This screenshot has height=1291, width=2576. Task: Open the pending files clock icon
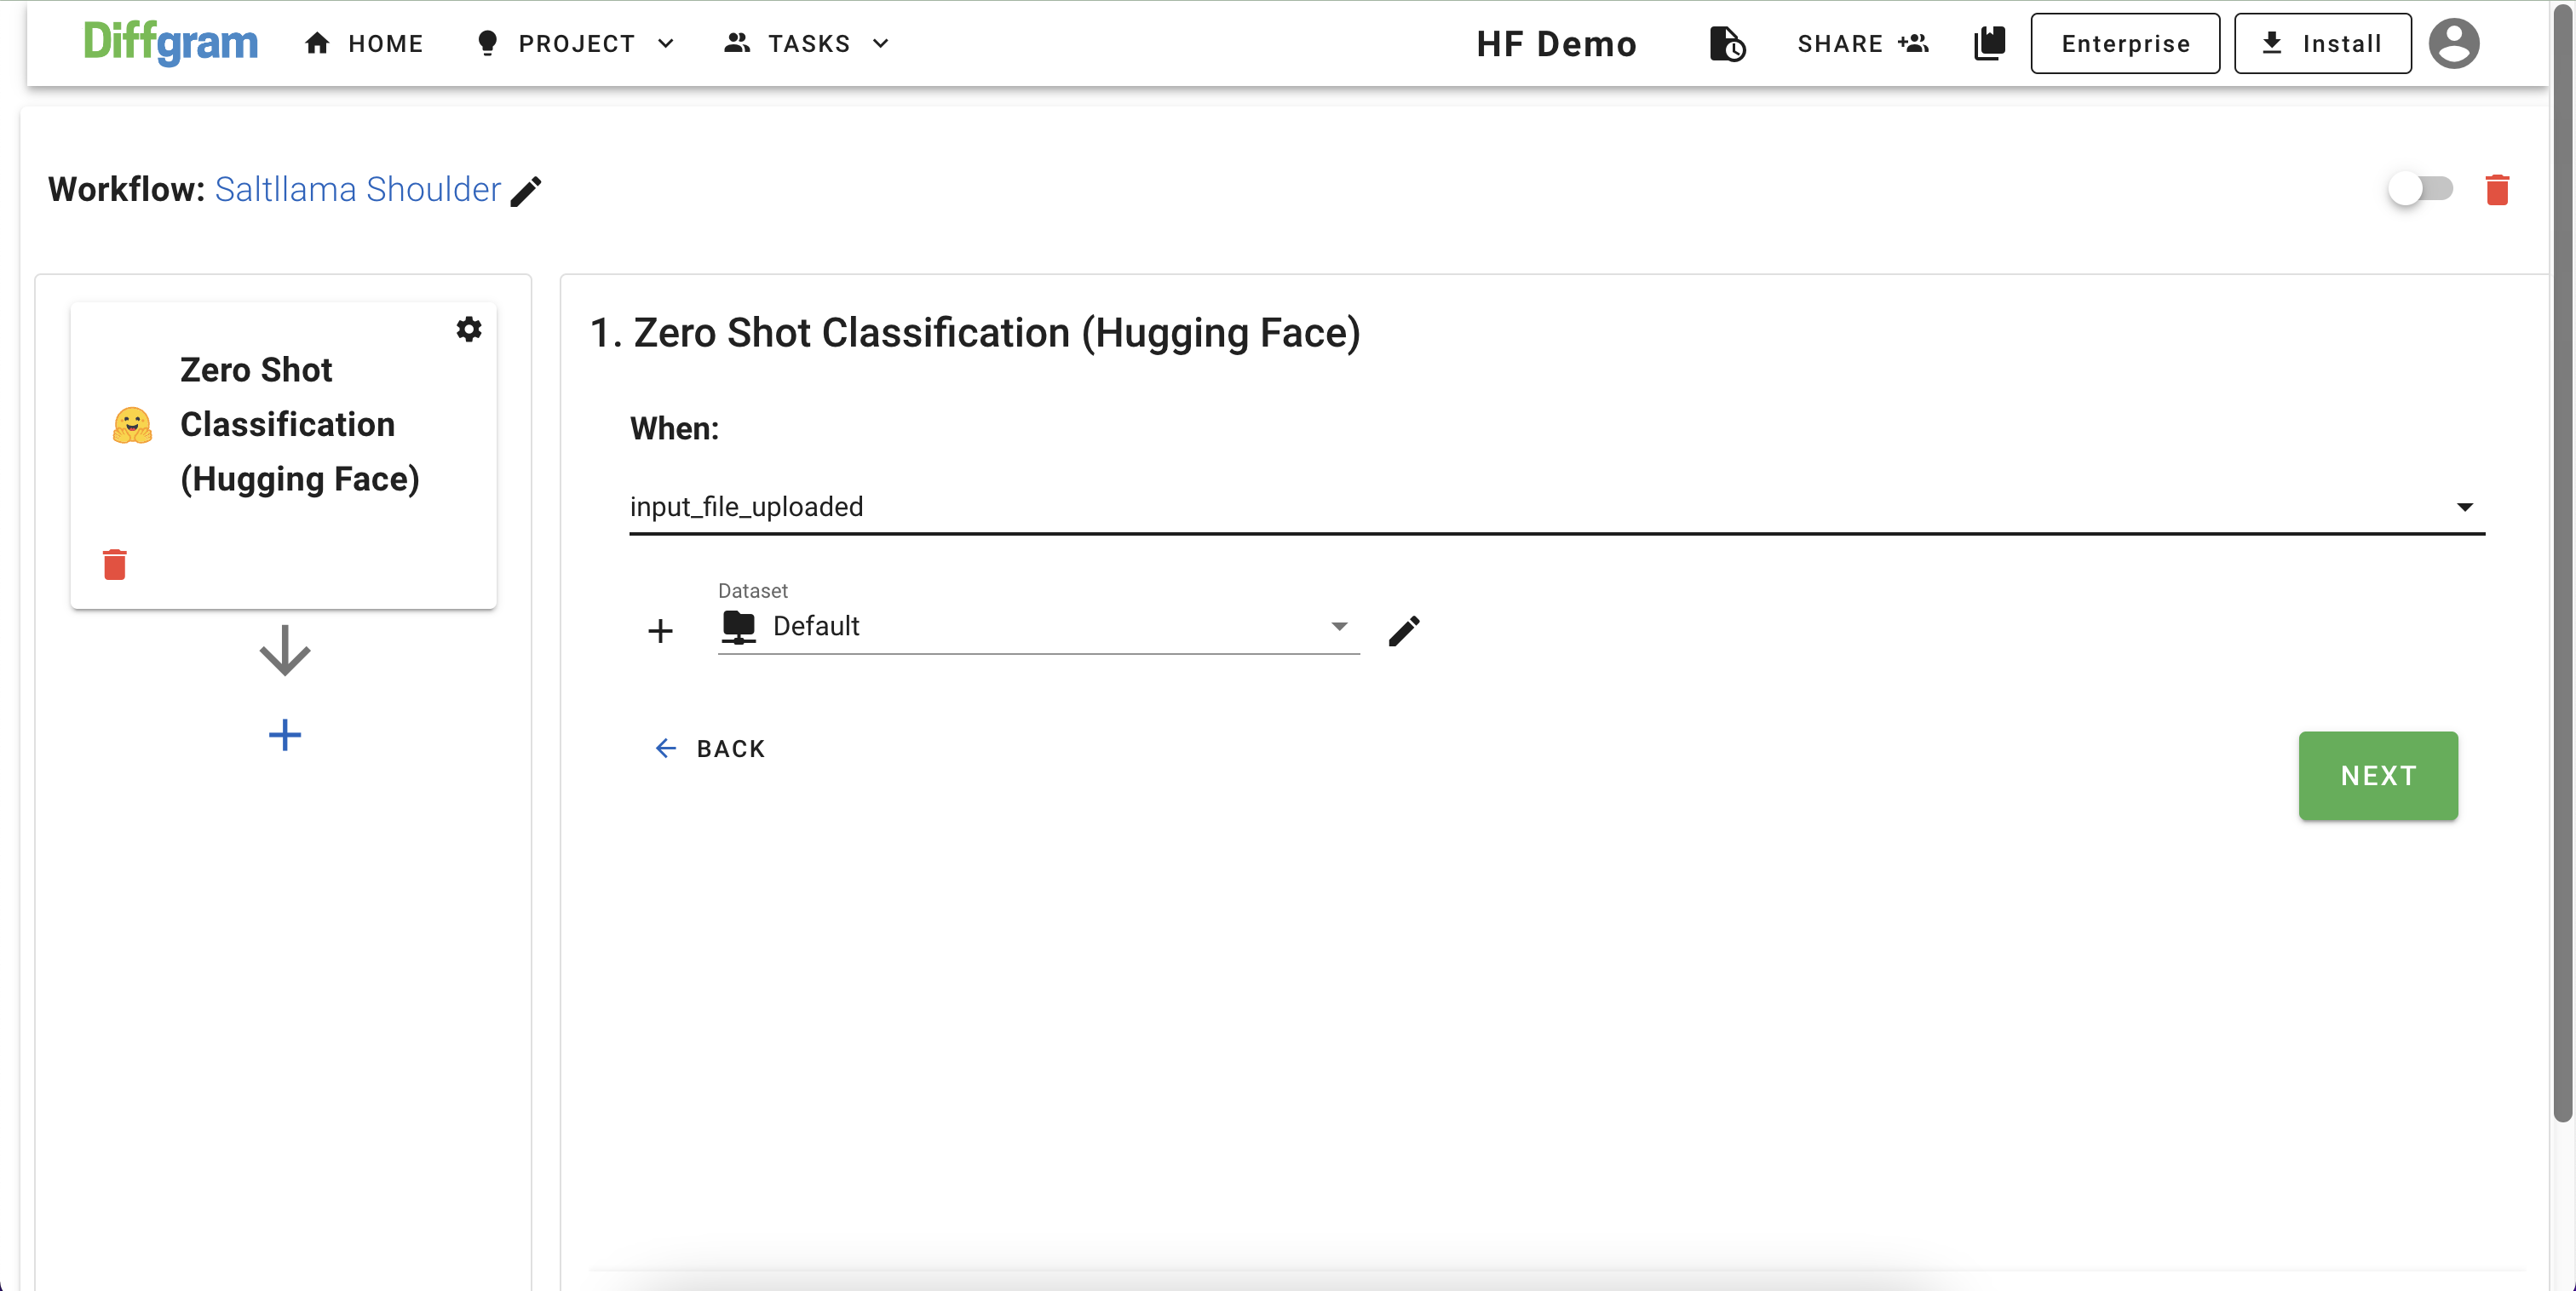pyautogui.click(x=1727, y=44)
